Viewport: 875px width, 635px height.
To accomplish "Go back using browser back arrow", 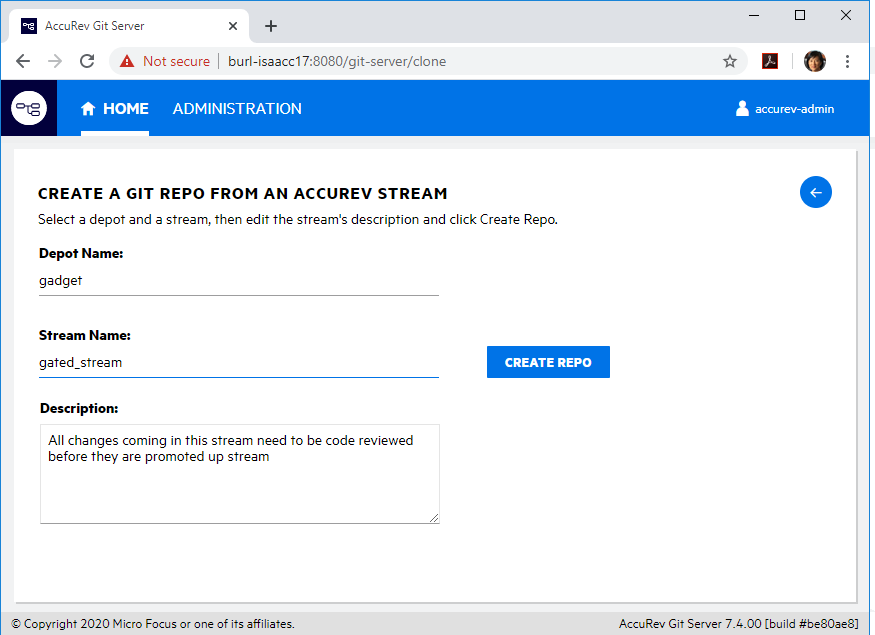I will pos(23,61).
